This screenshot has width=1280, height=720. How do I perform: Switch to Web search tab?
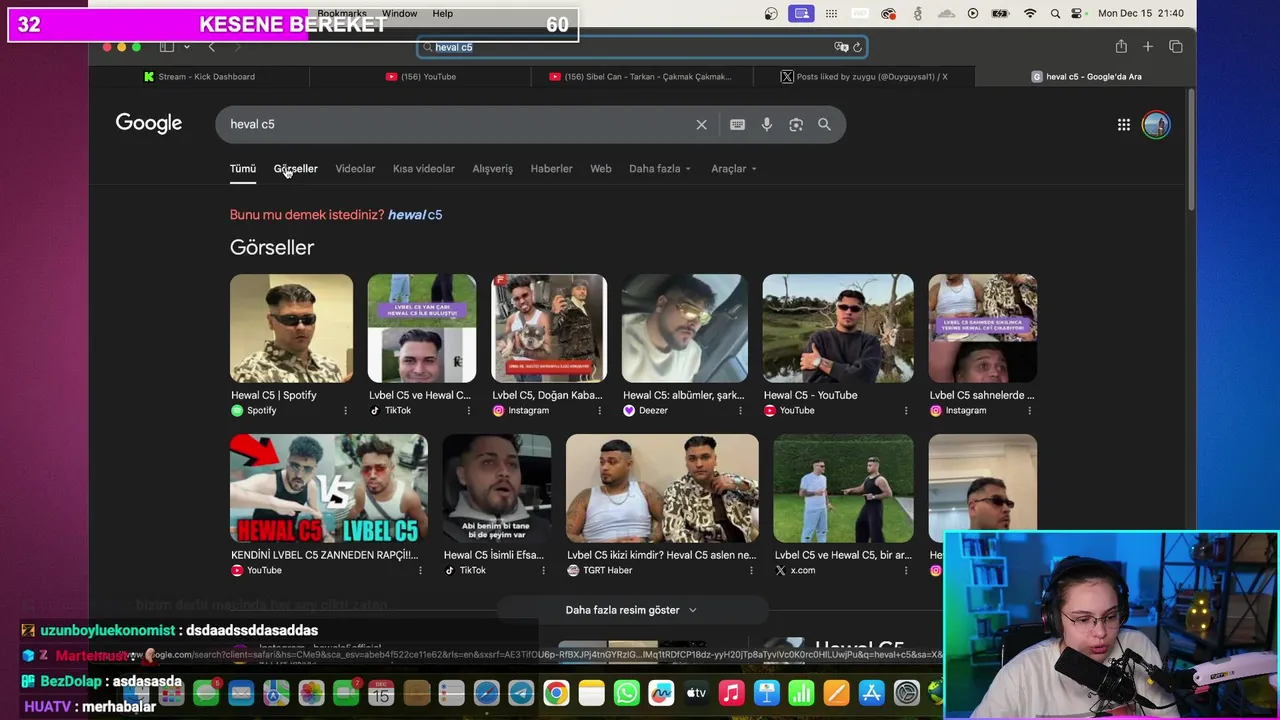[601, 169]
